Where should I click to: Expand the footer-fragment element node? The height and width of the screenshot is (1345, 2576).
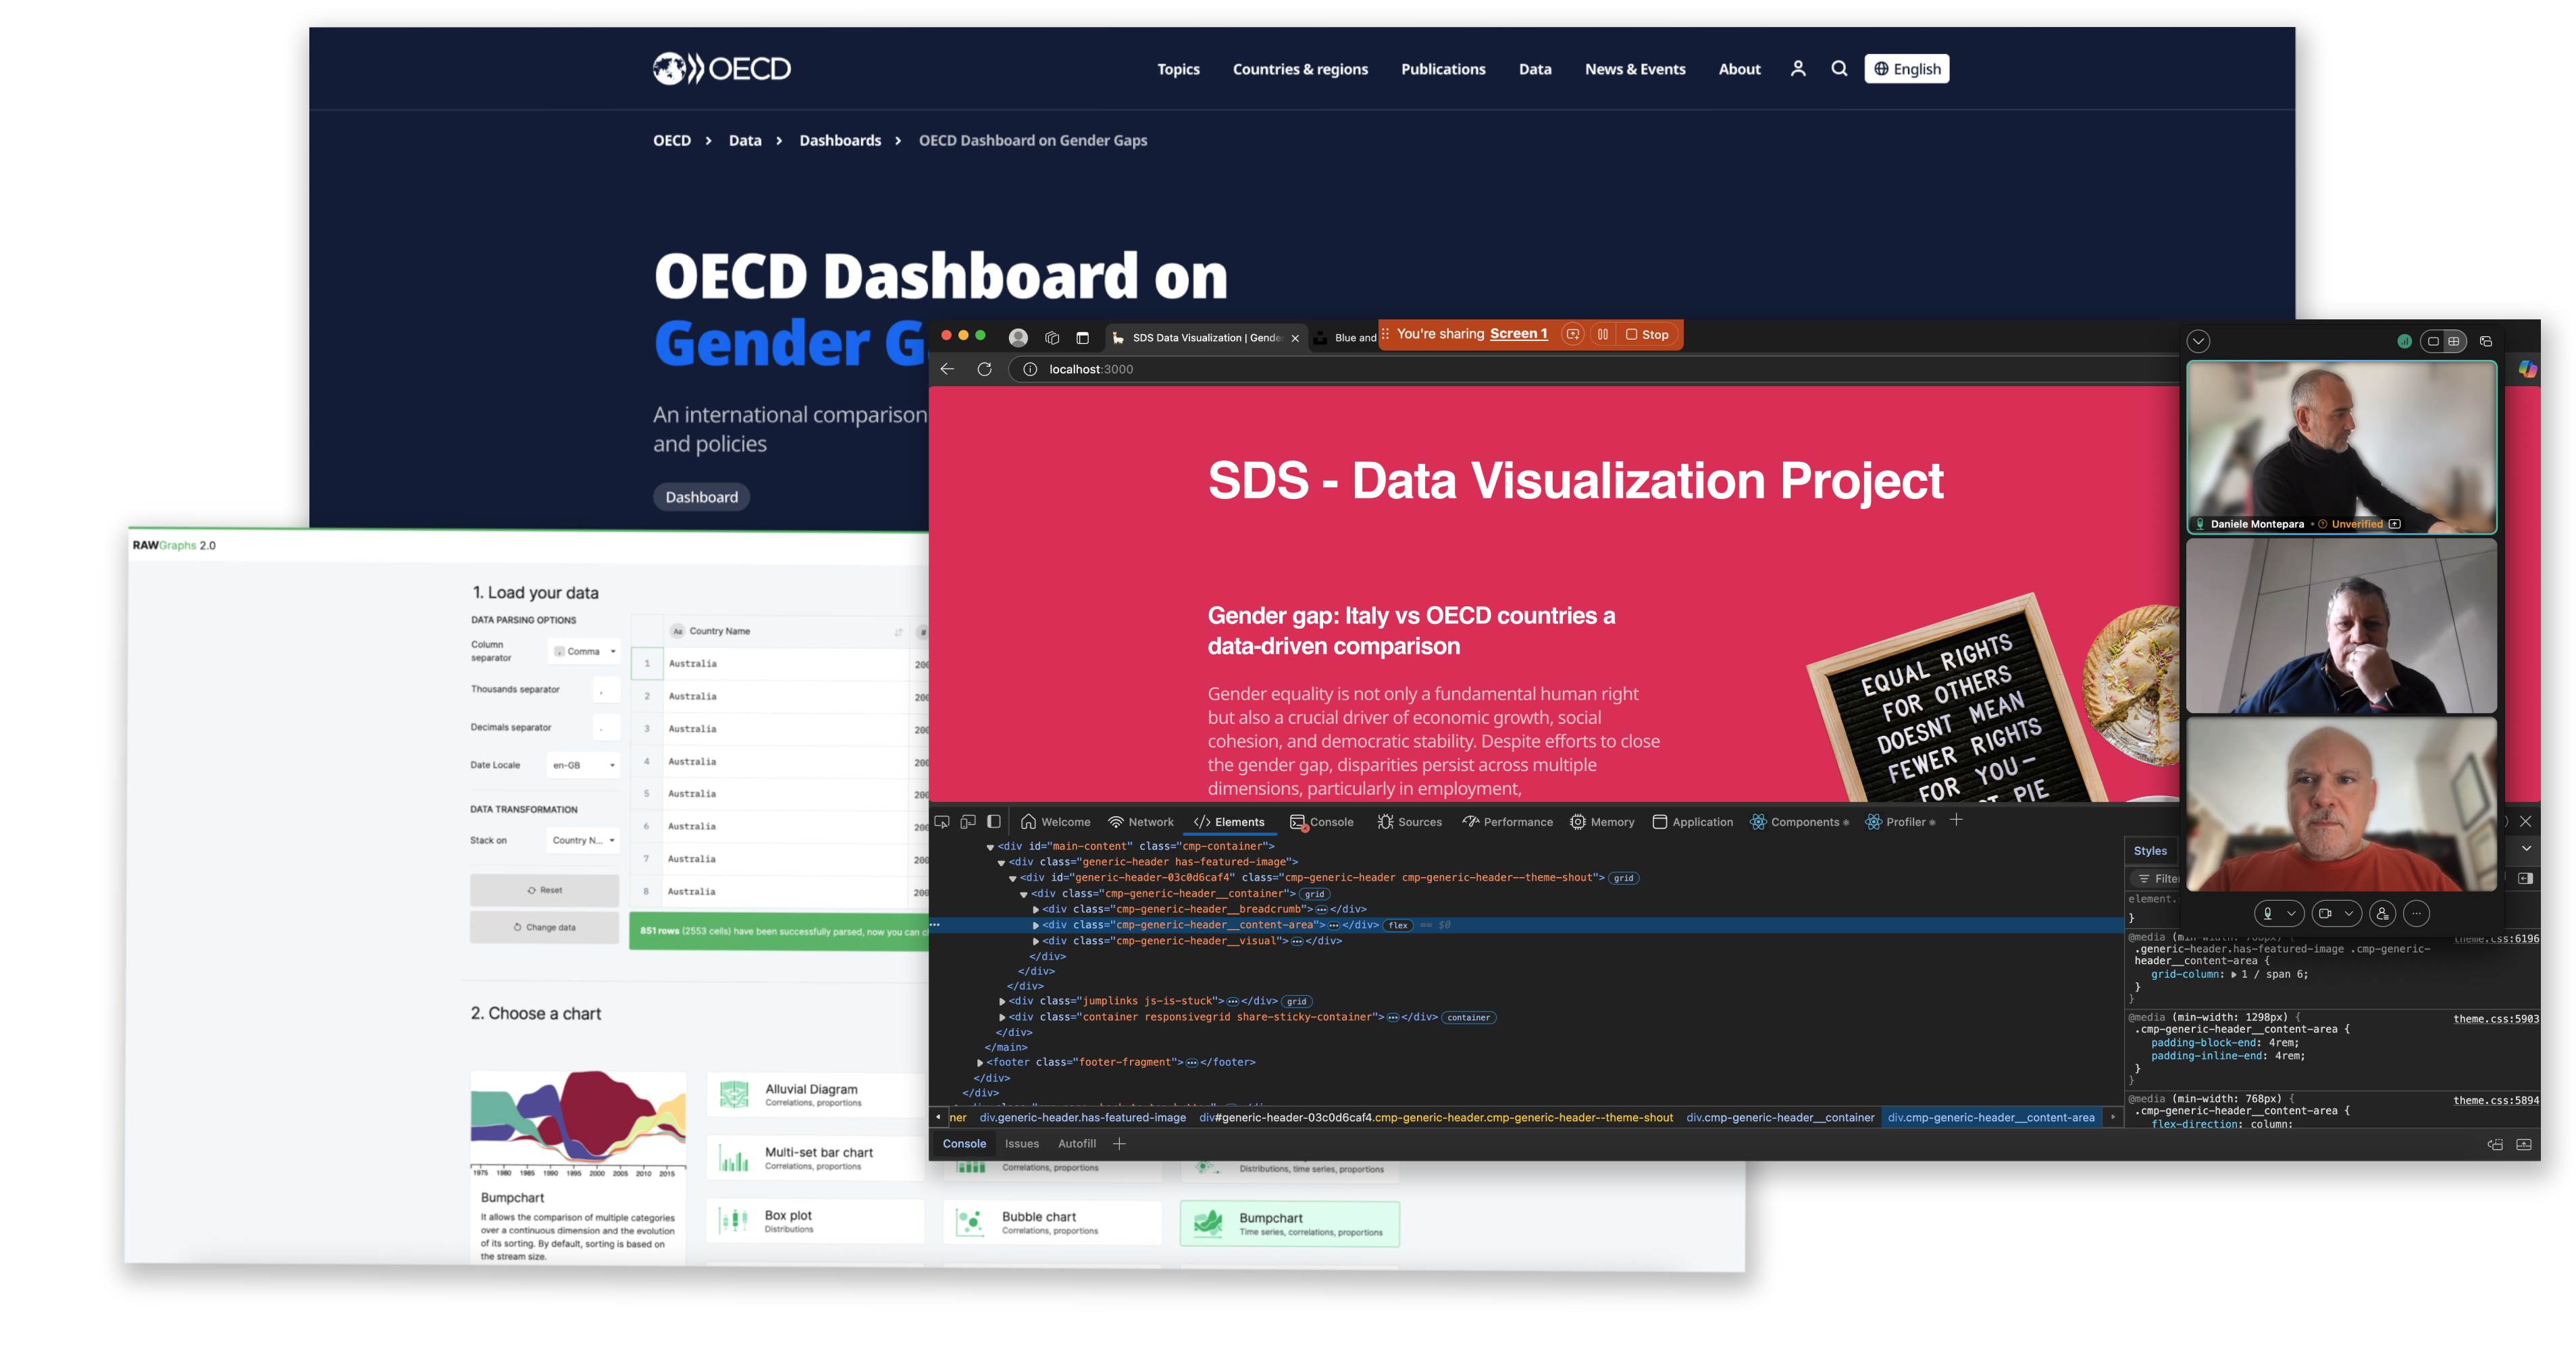point(980,1063)
